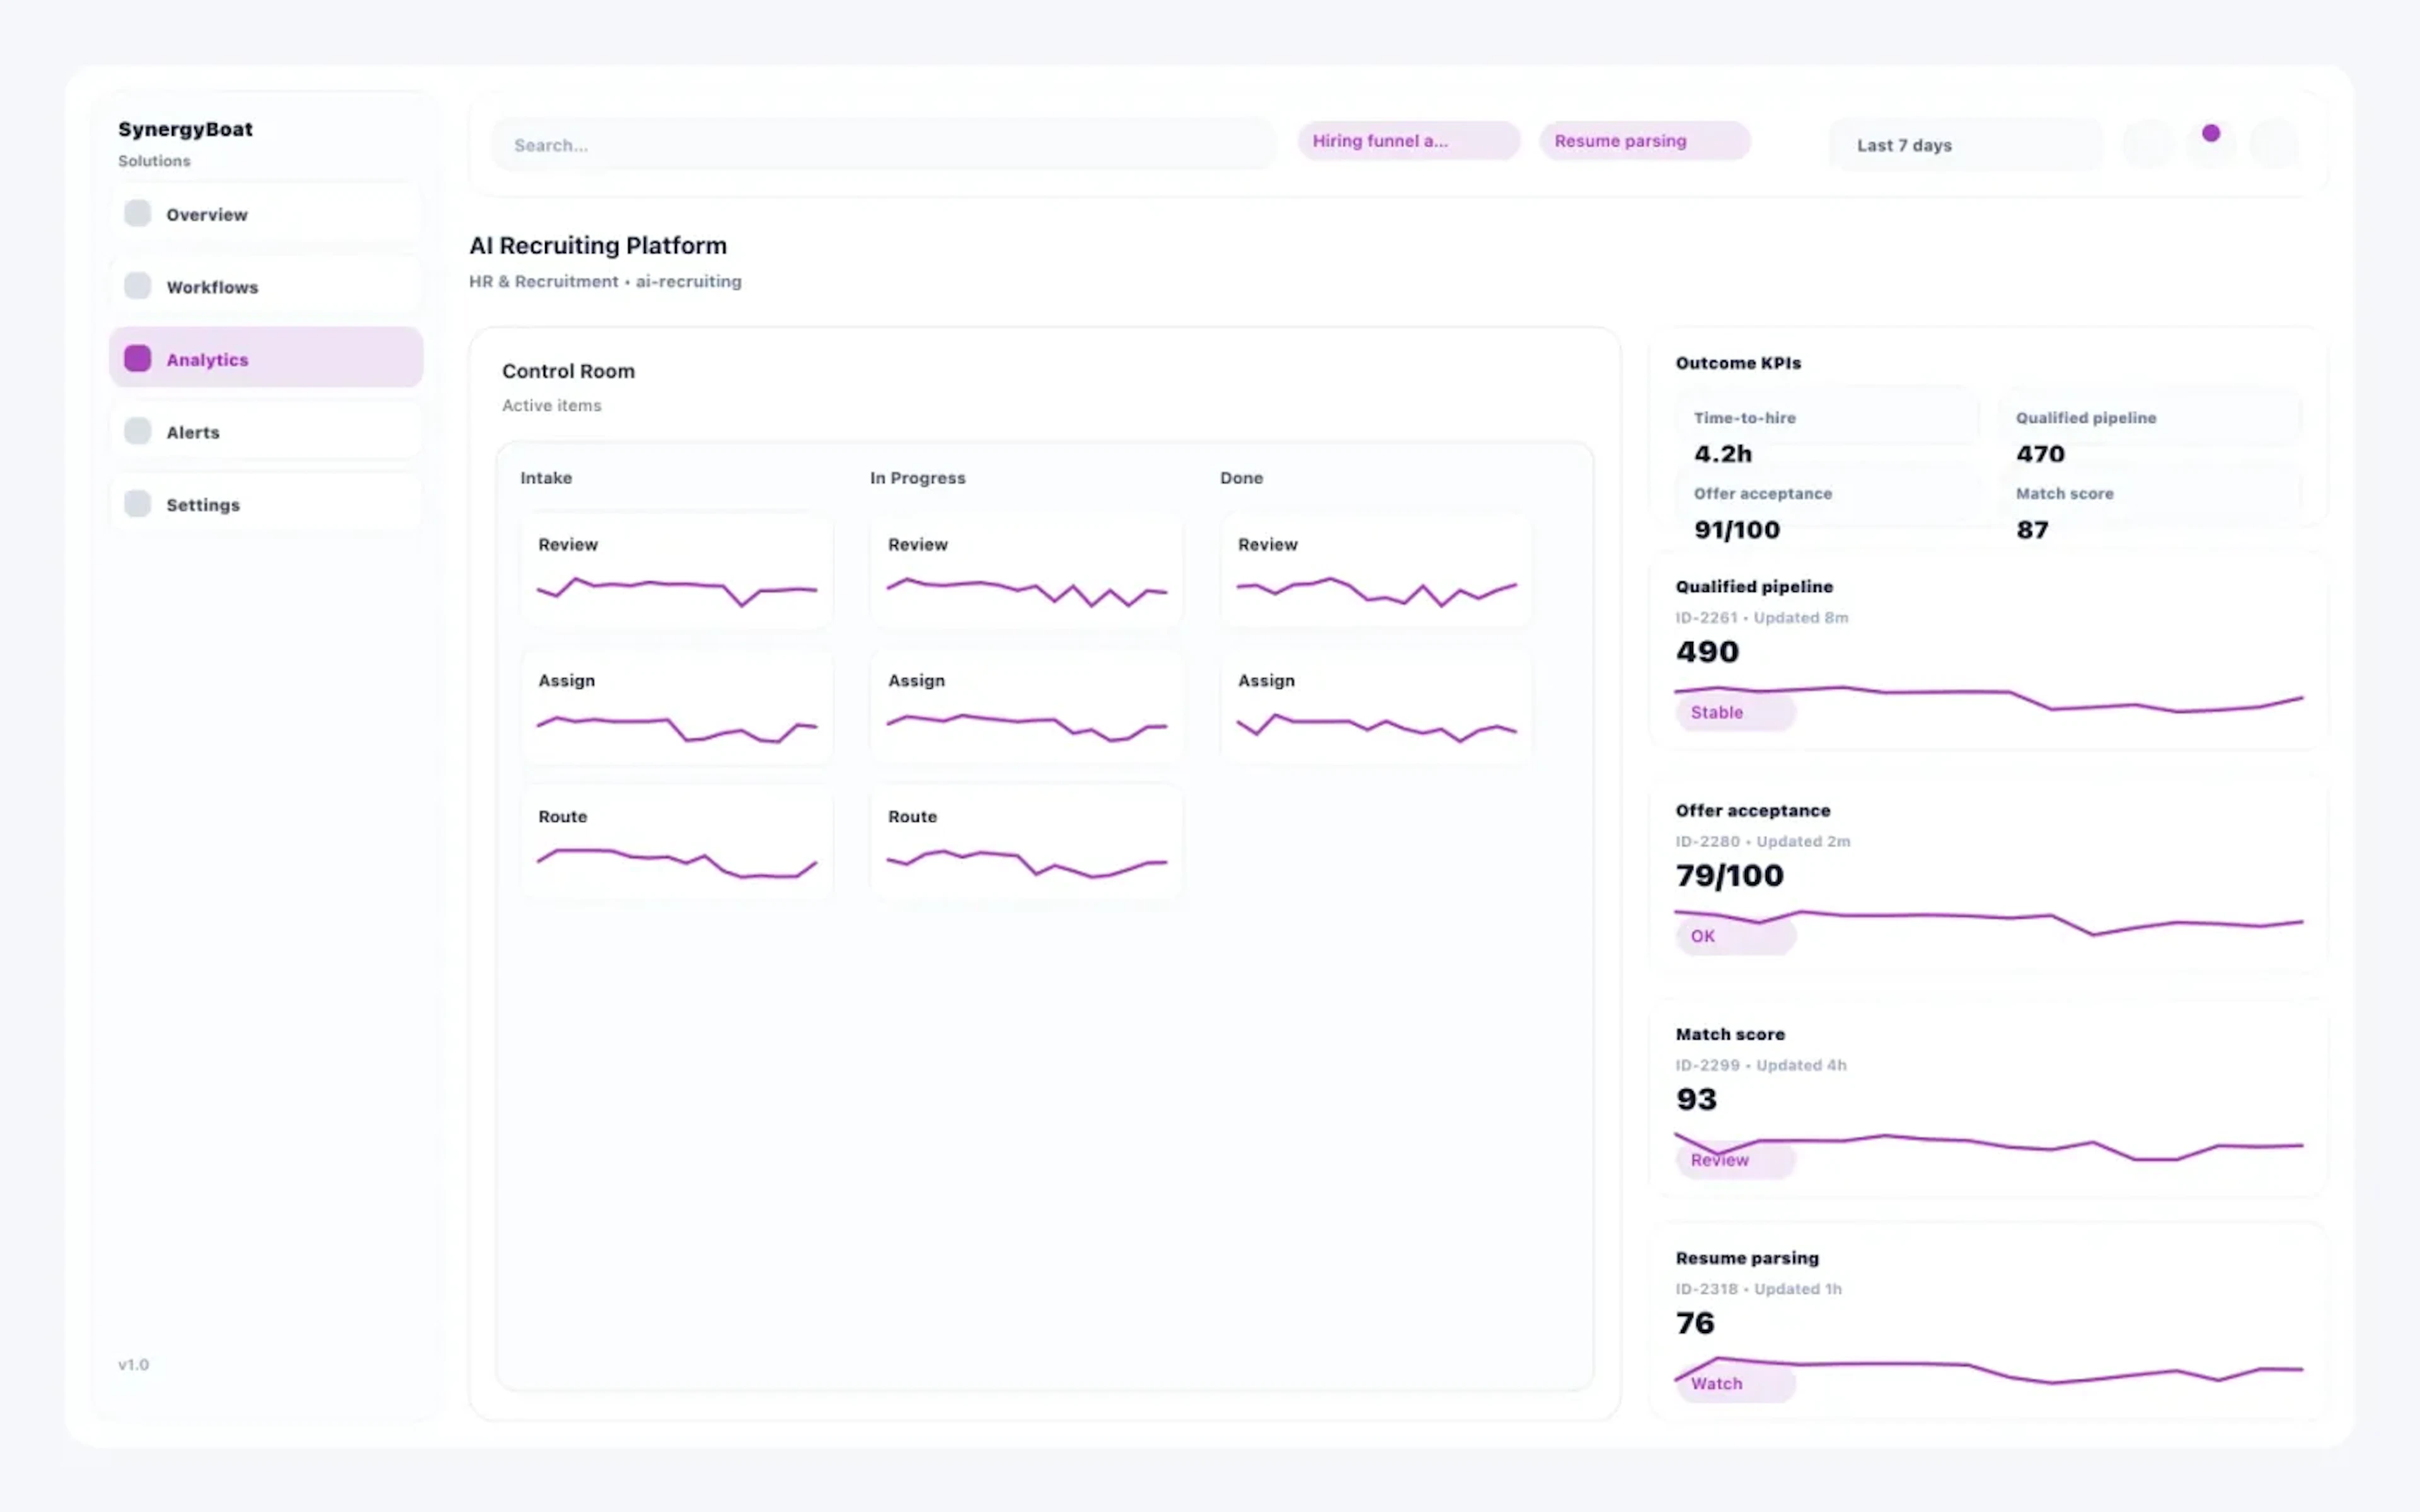Open the Last 7 days date range selector

click(x=1965, y=144)
